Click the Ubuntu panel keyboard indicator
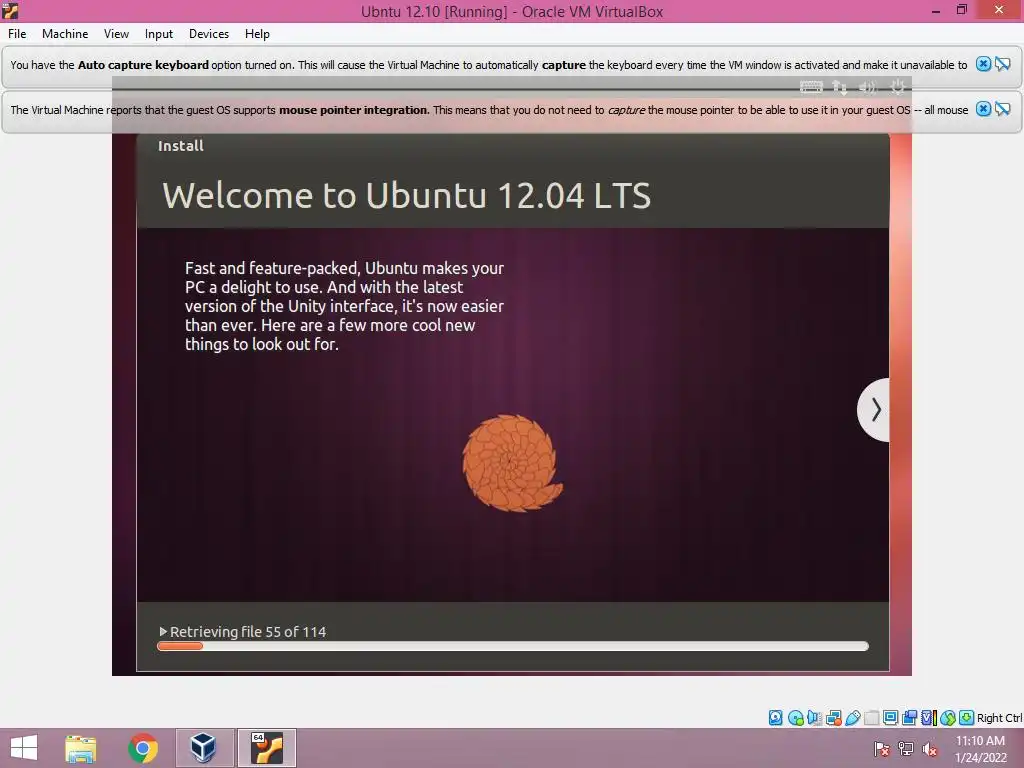 811,87
